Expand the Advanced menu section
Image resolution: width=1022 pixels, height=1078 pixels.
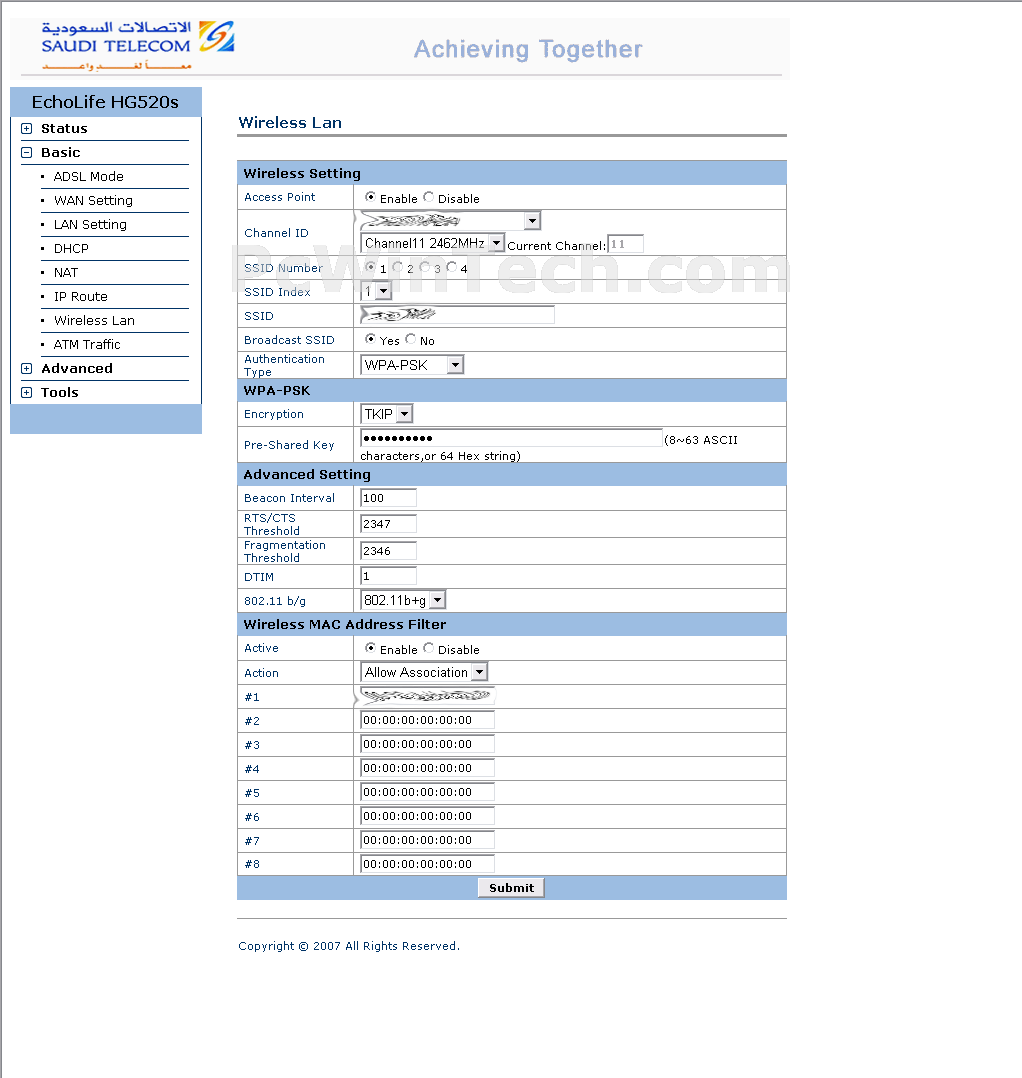[x=27, y=368]
